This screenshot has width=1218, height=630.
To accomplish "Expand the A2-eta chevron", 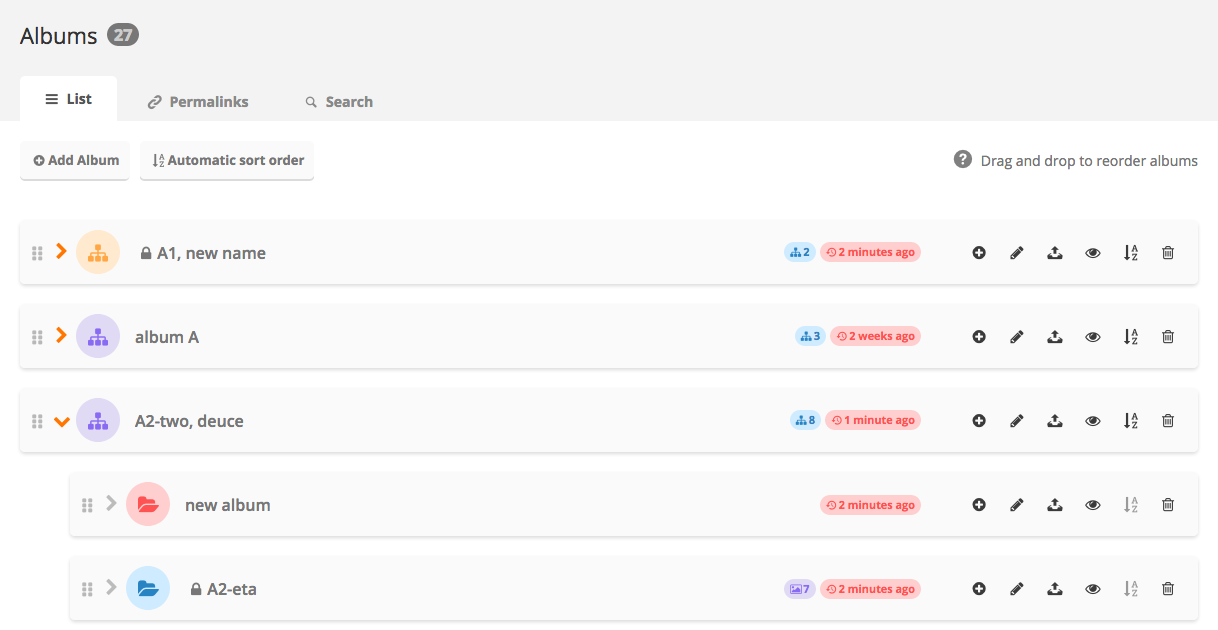I will pos(111,587).
